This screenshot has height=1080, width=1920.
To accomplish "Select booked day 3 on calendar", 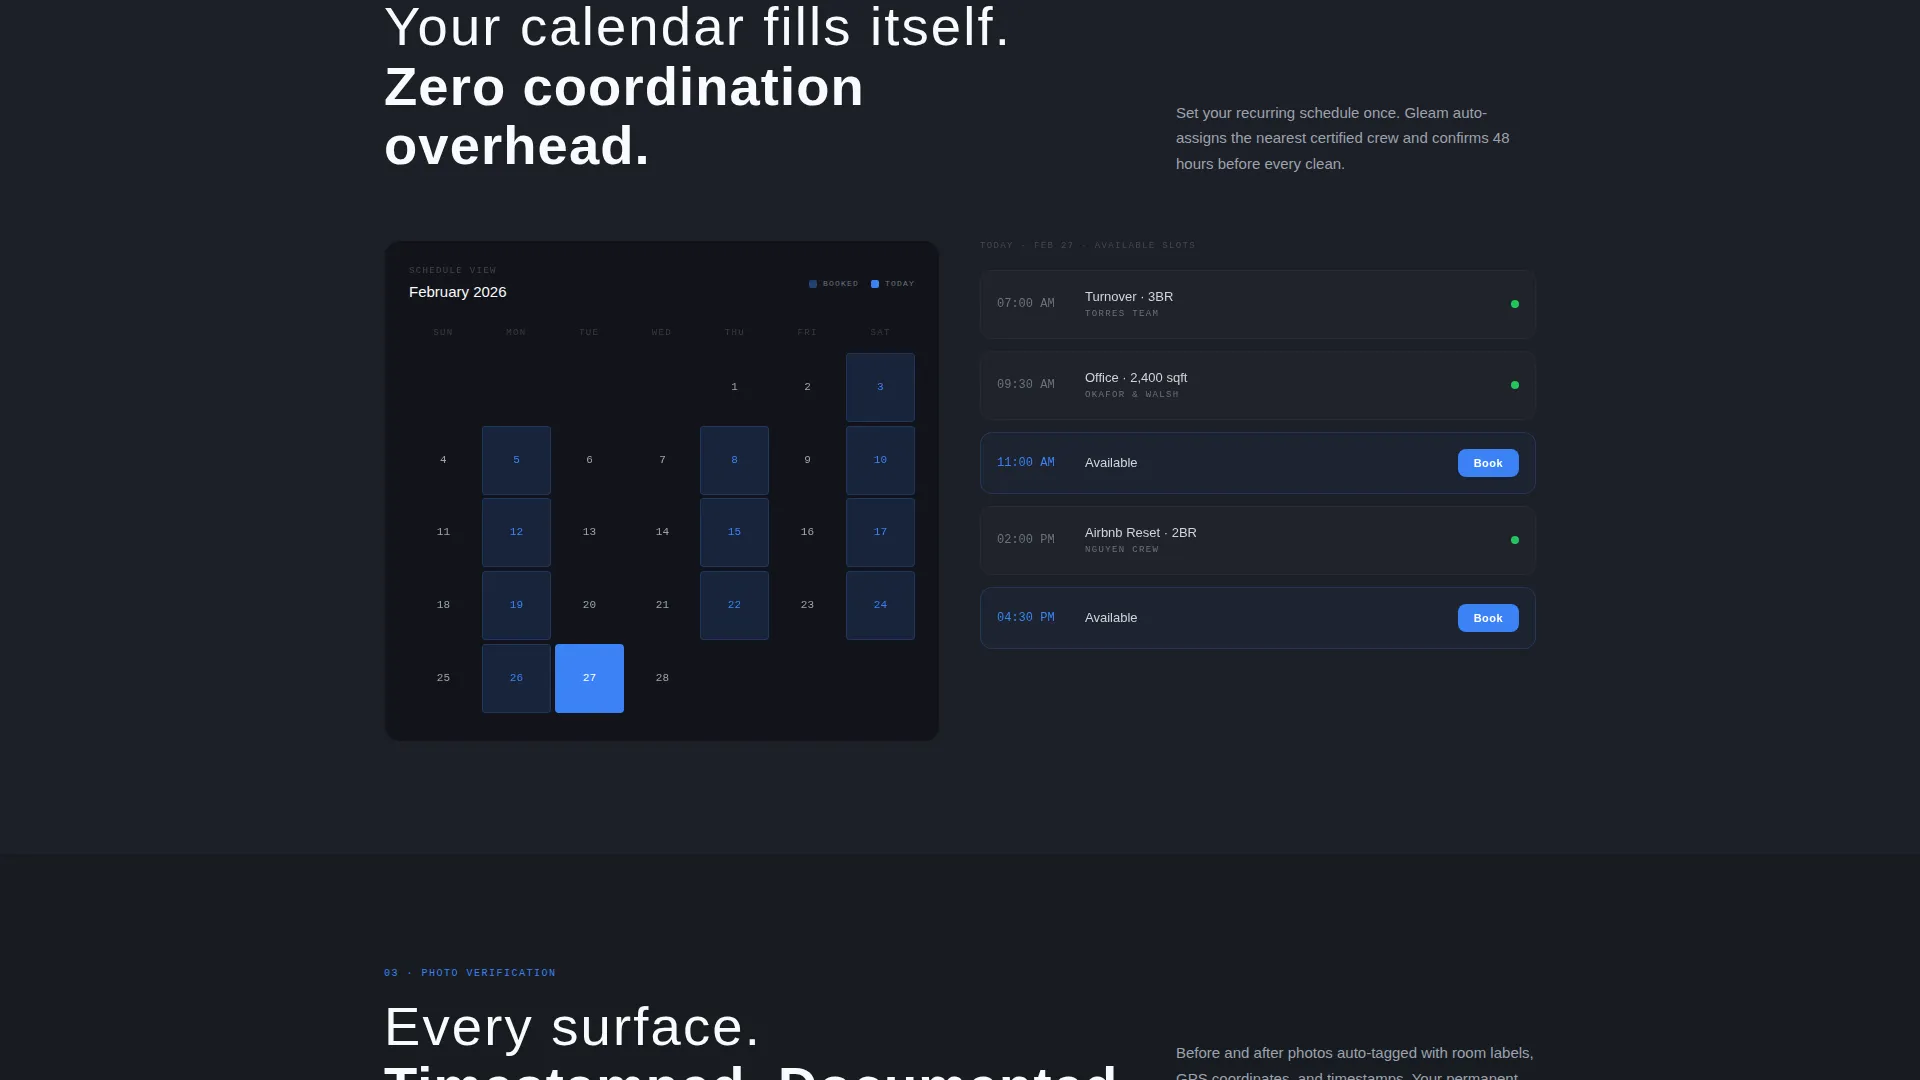I will [x=880, y=387].
